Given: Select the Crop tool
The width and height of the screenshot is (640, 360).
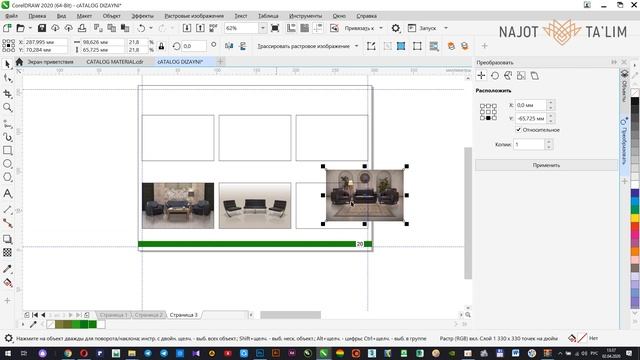Looking at the screenshot, I should [7, 93].
